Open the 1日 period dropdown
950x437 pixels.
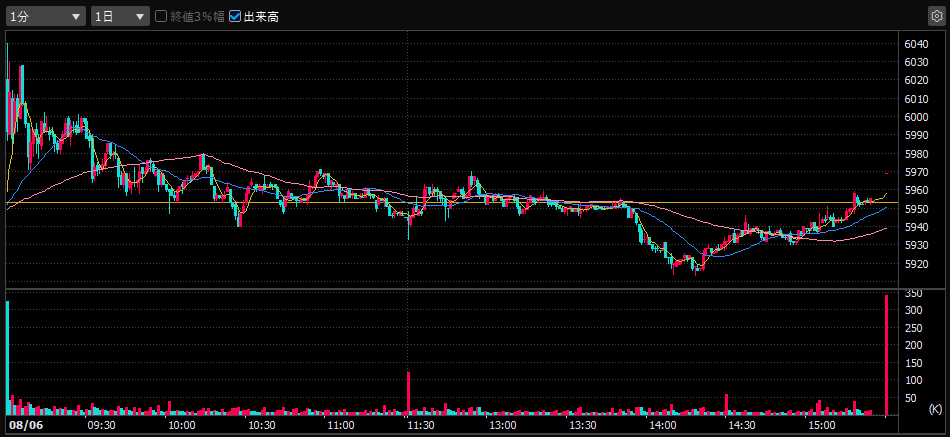[120, 16]
